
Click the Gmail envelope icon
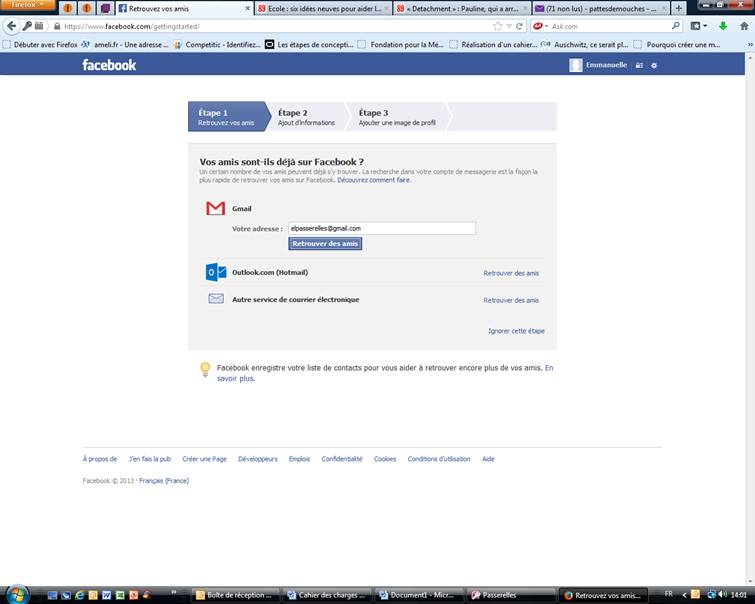(x=215, y=208)
